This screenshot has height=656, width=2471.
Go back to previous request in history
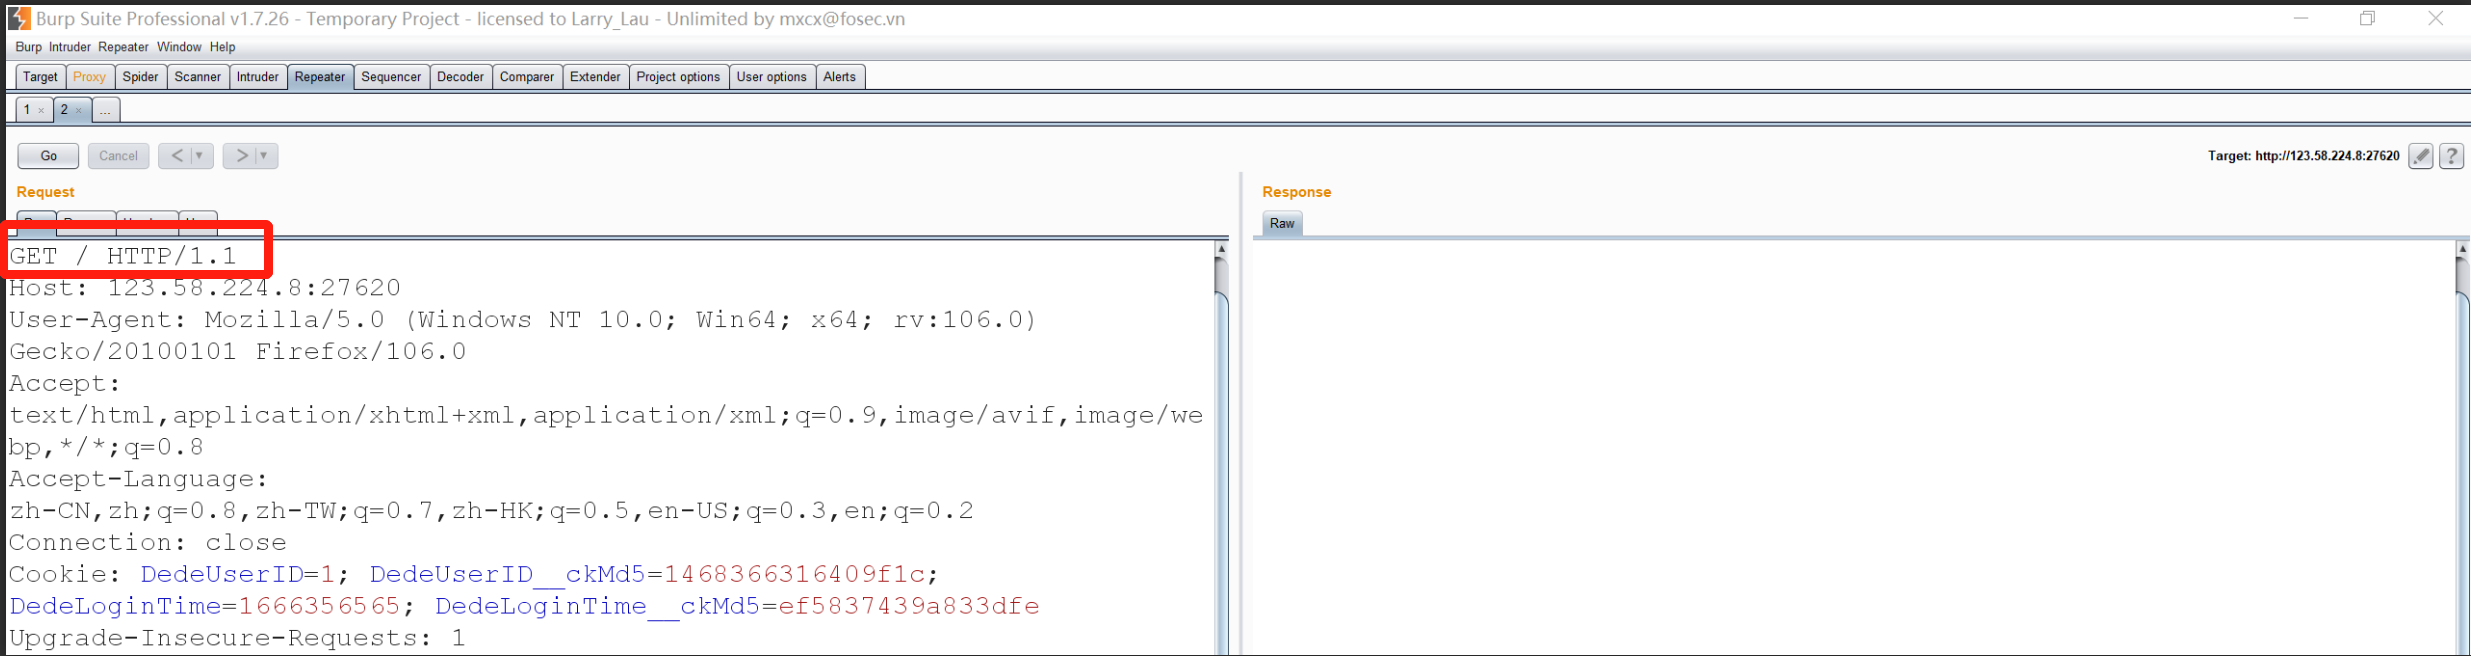tap(177, 155)
